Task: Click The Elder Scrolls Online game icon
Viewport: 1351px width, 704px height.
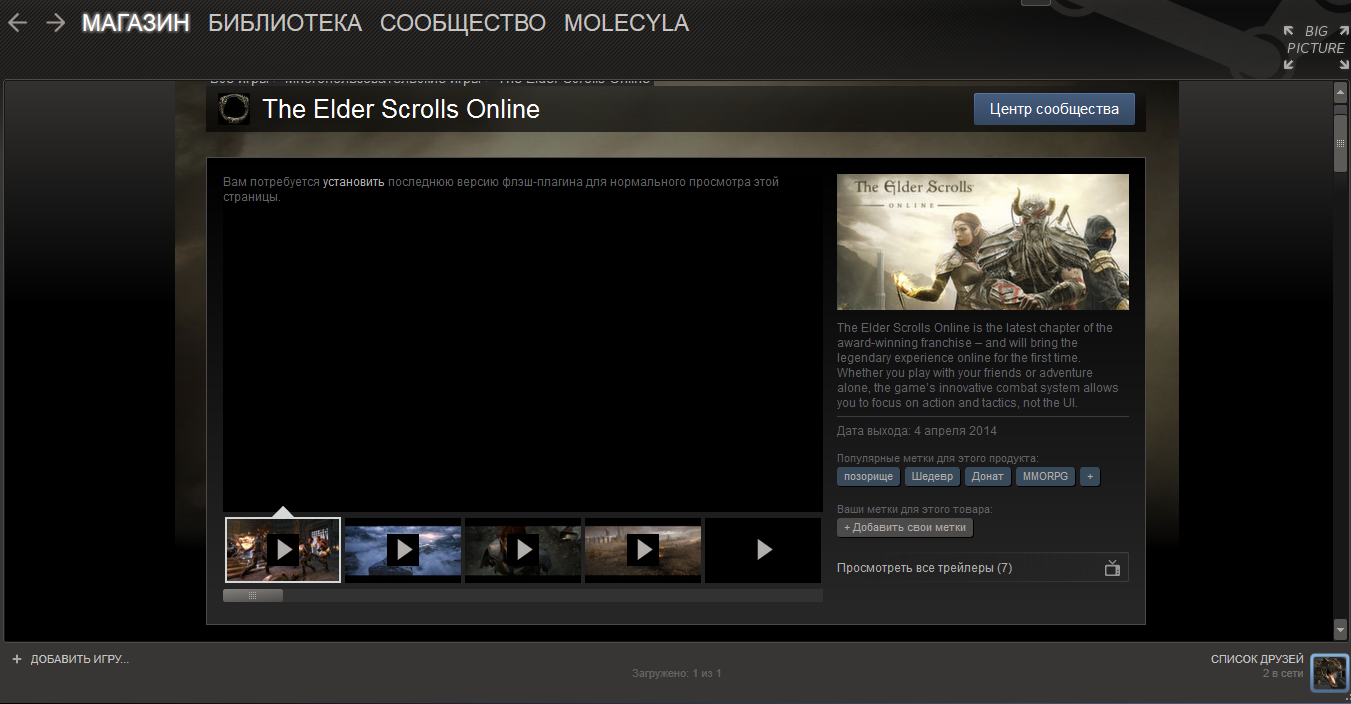Action: [x=234, y=109]
